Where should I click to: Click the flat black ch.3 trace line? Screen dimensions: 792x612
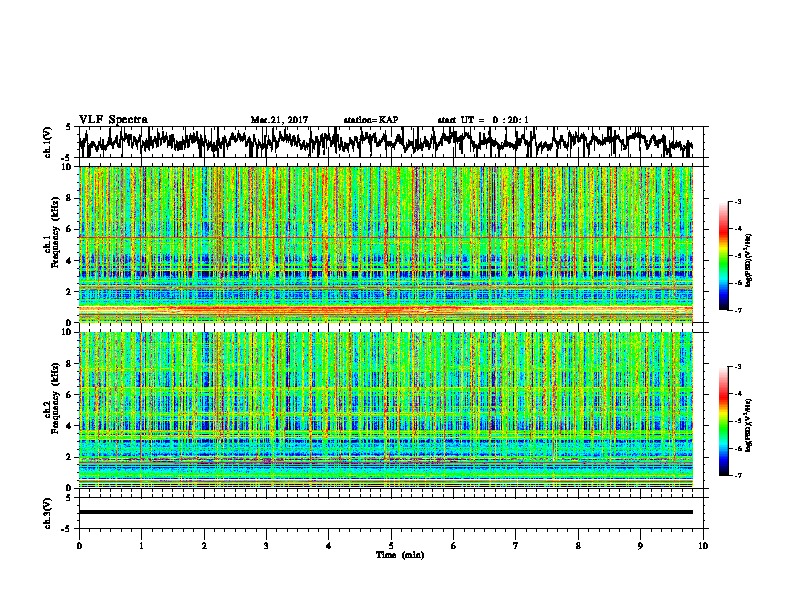click(x=386, y=512)
